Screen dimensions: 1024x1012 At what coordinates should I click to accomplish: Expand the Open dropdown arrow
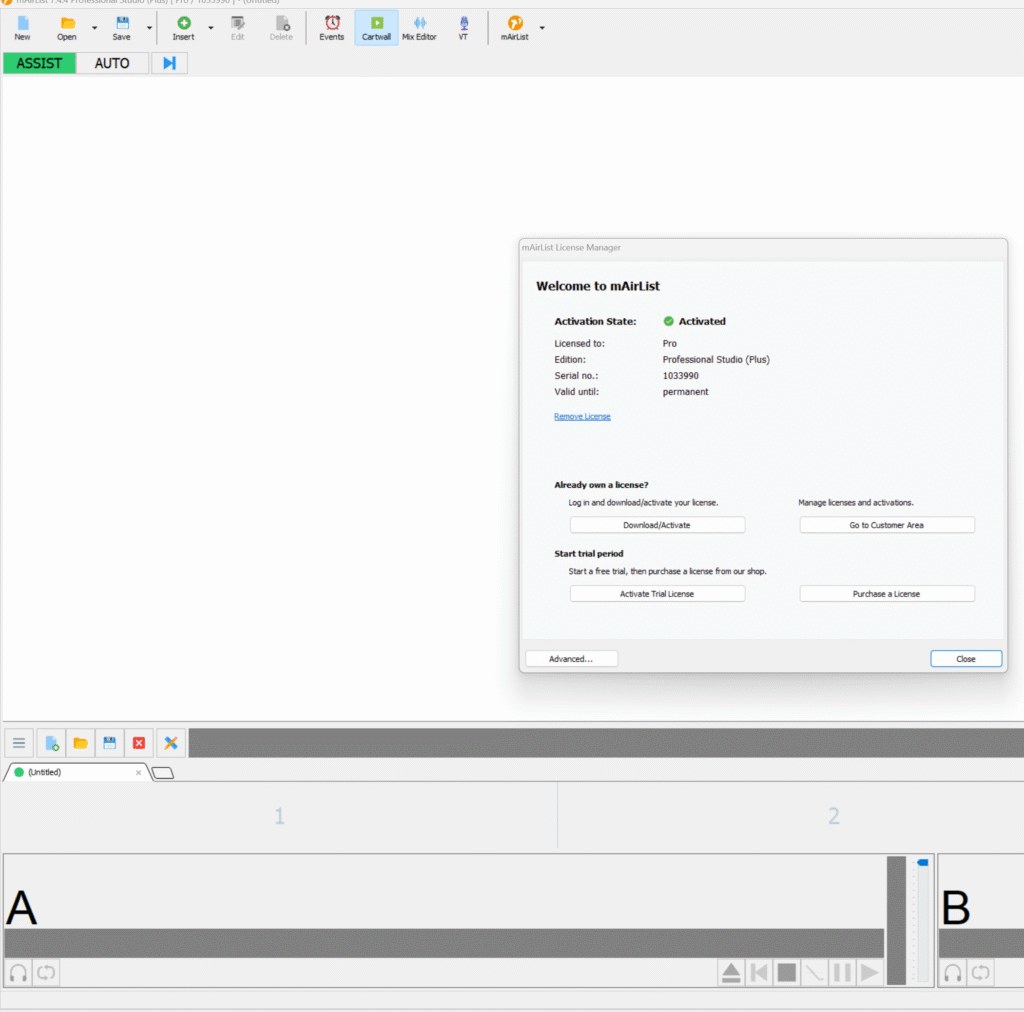click(x=94, y=28)
